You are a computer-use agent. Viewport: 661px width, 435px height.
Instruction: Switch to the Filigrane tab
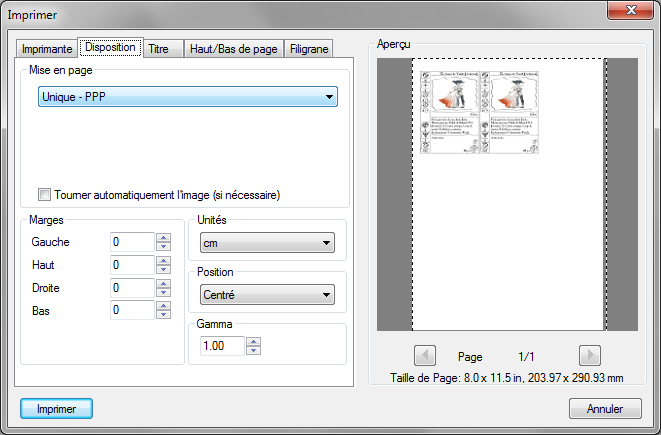coord(309,48)
